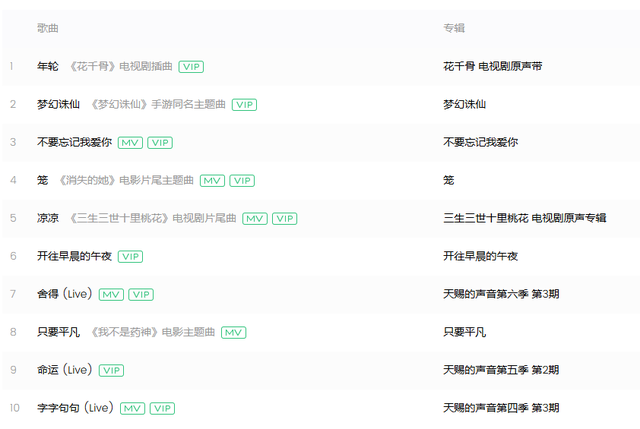
Task: Click subtitle 《梦幻诛仙》手游同名主题曲
Action: tap(158, 104)
